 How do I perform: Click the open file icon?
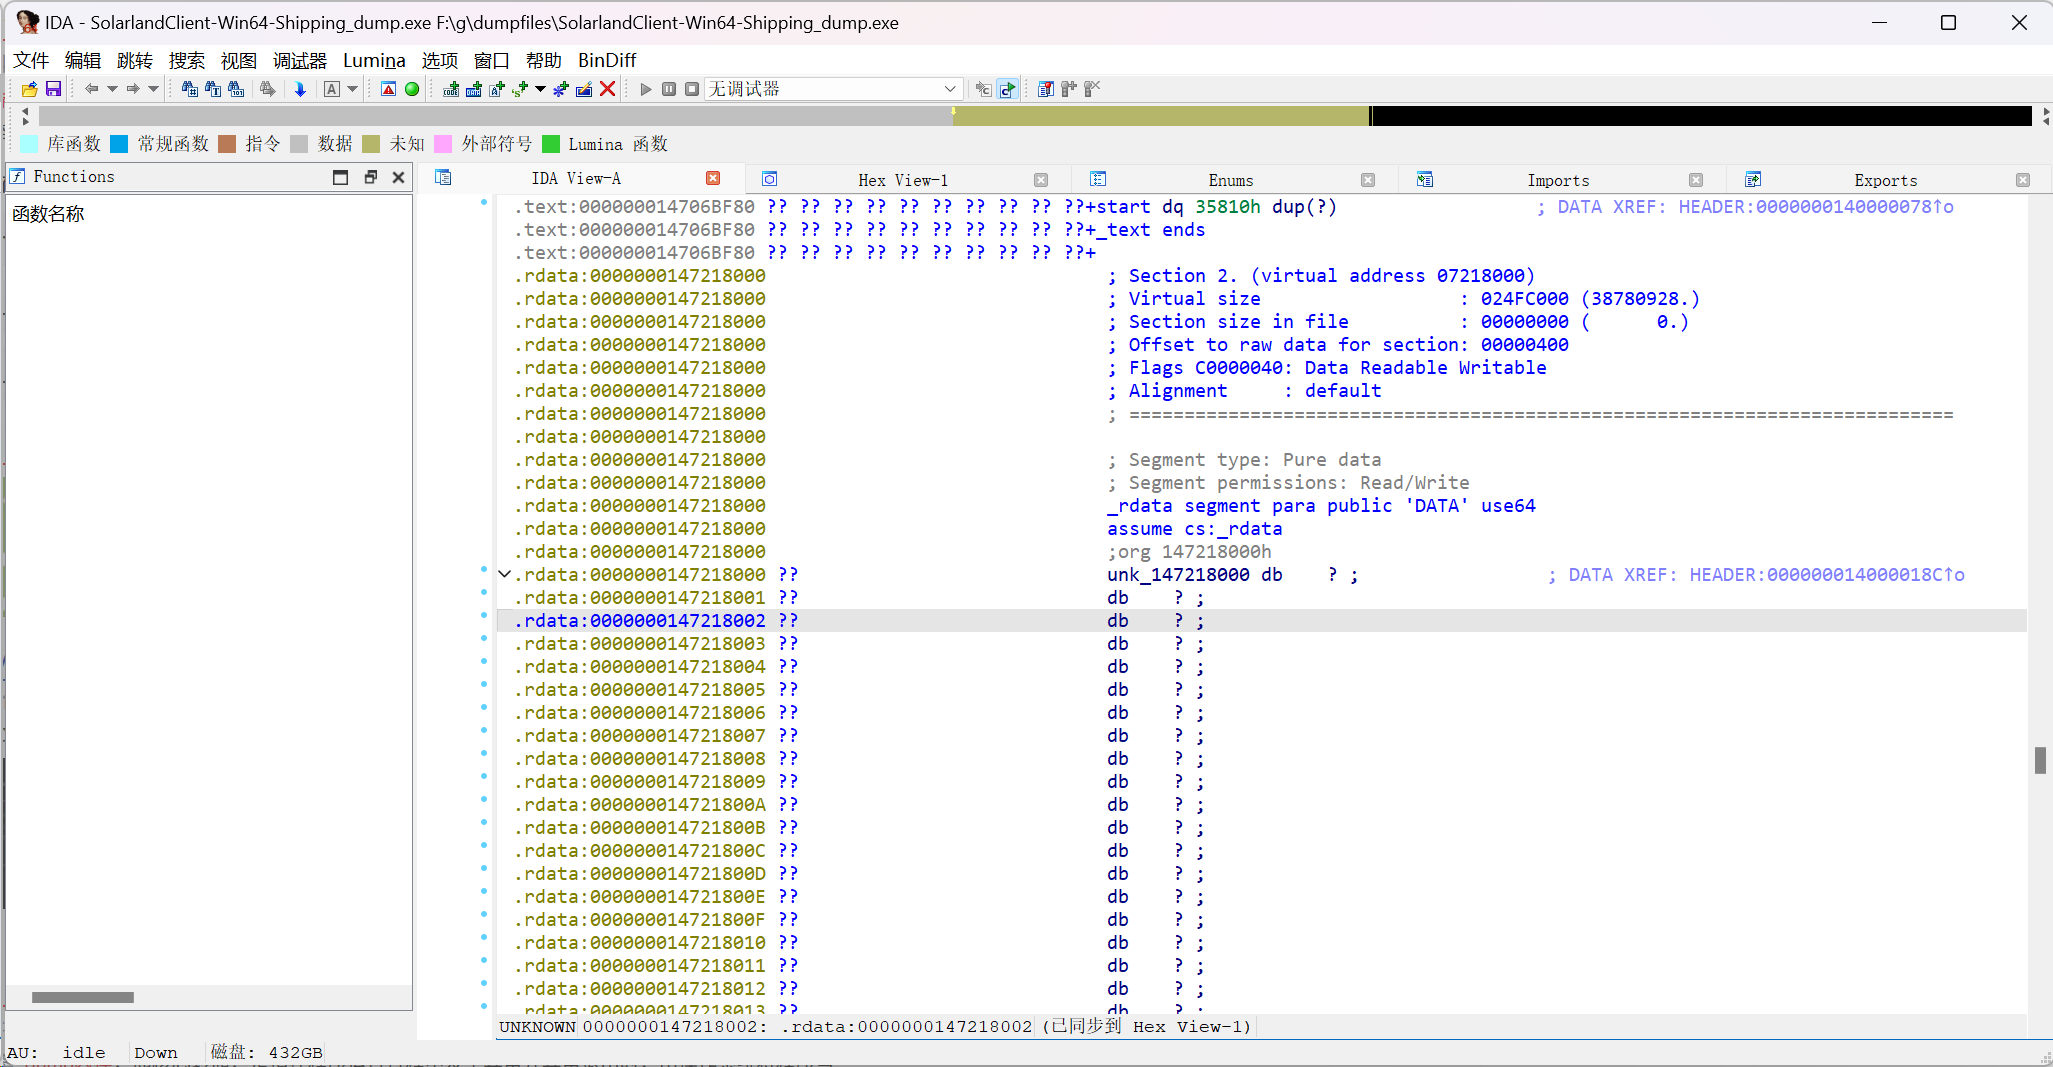click(x=29, y=89)
